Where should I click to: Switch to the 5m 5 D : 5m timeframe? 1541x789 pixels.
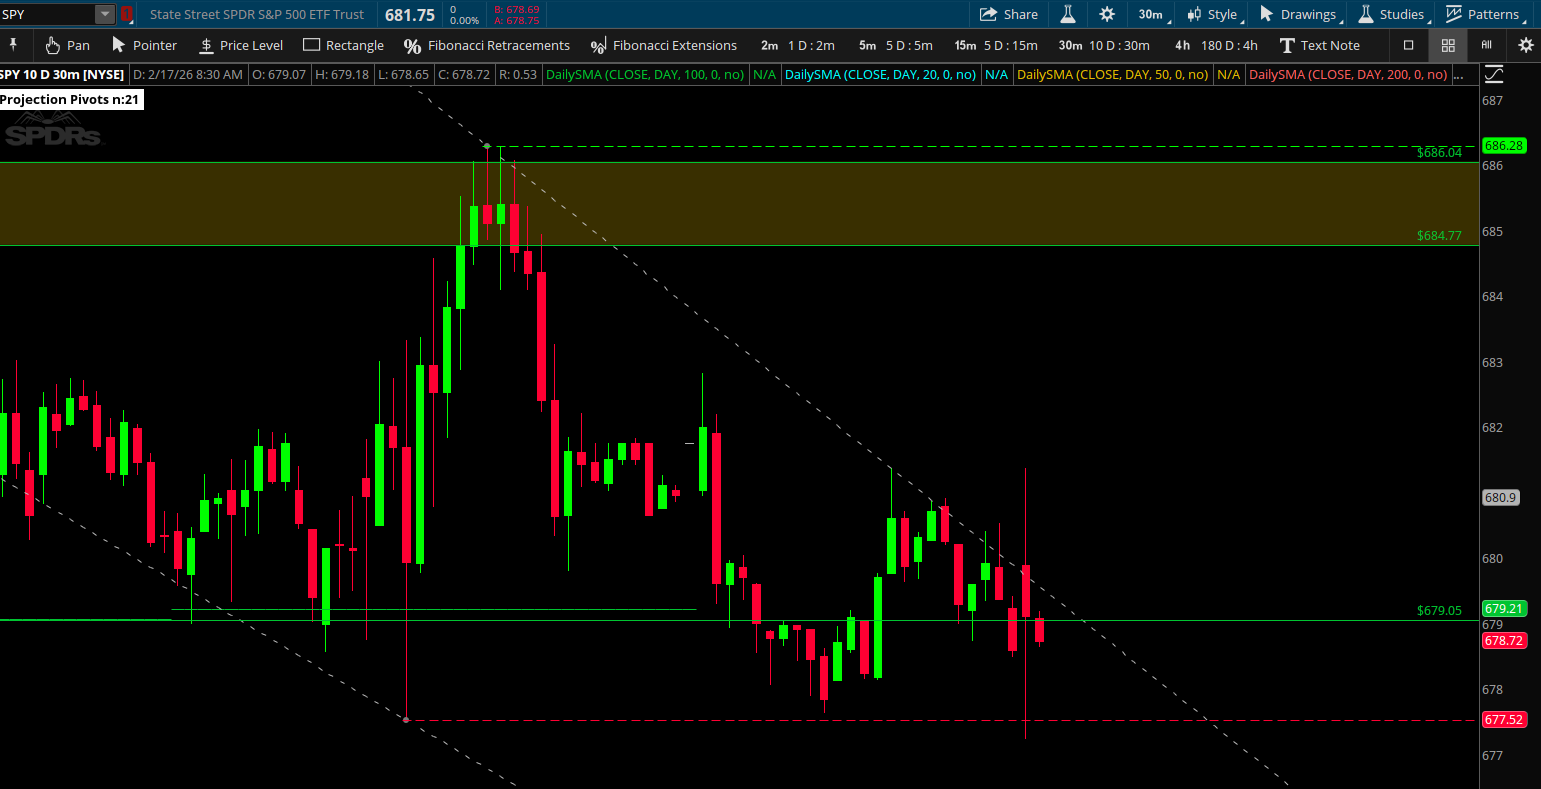tap(895, 45)
